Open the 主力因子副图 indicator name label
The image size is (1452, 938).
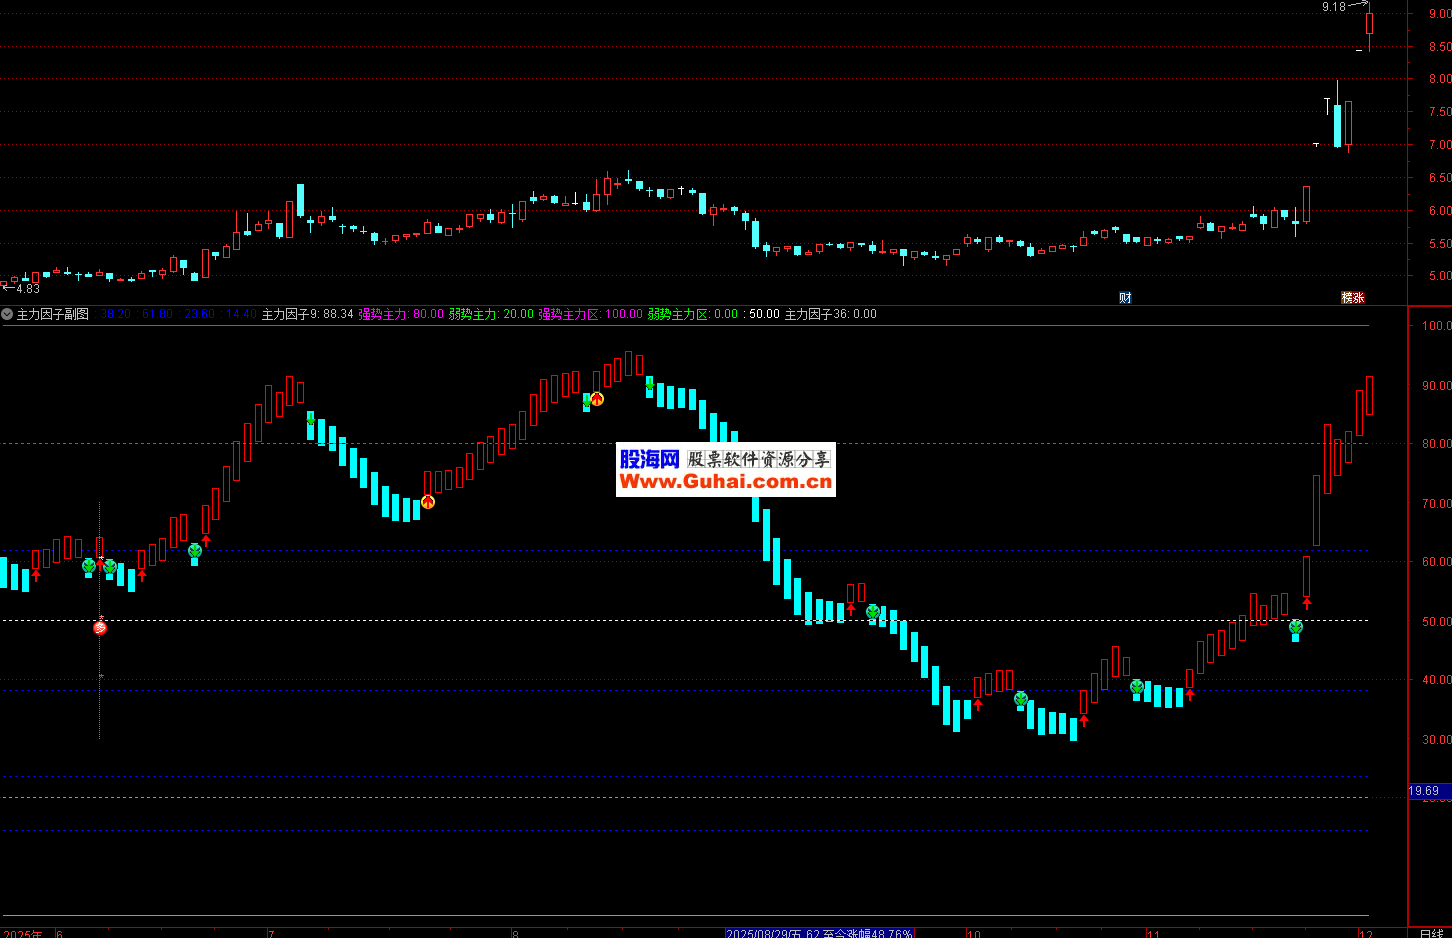(53, 314)
